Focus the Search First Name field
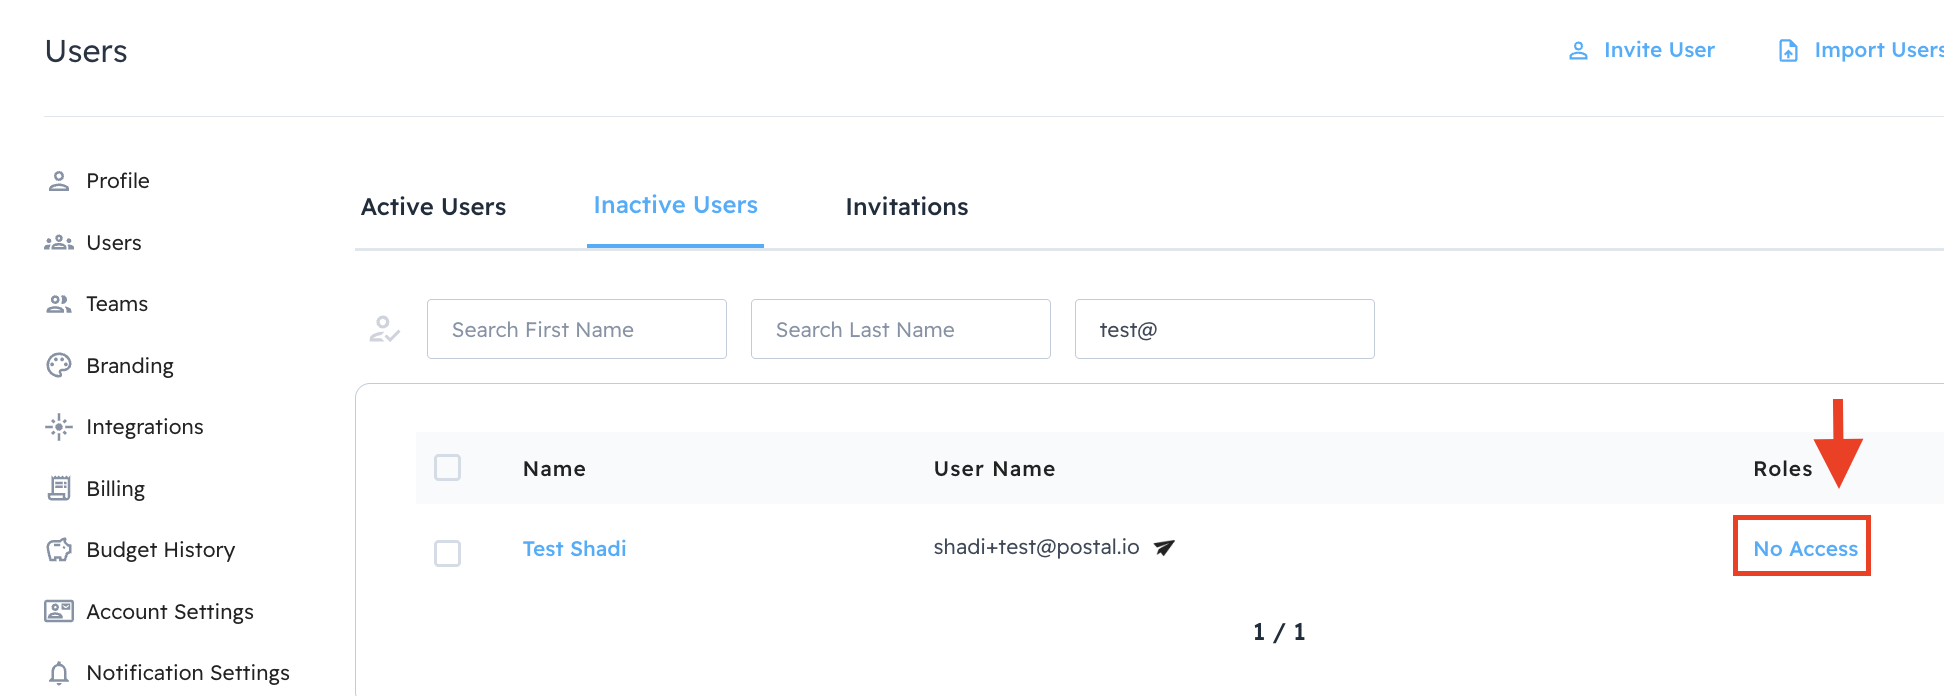1944x696 pixels. (576, 329)
